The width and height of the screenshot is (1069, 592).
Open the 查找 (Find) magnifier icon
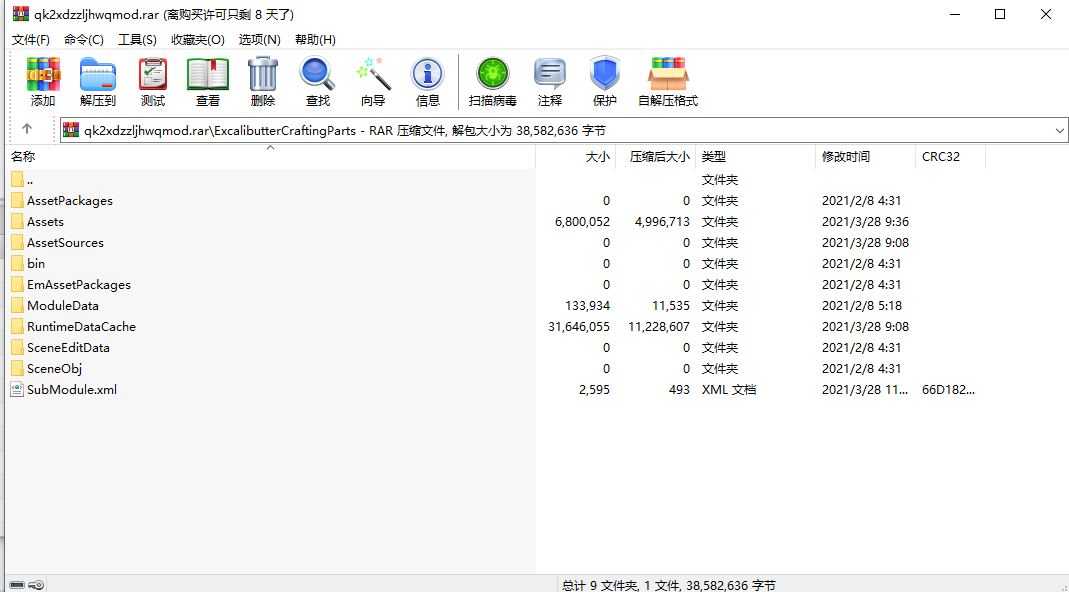point(318,82)
